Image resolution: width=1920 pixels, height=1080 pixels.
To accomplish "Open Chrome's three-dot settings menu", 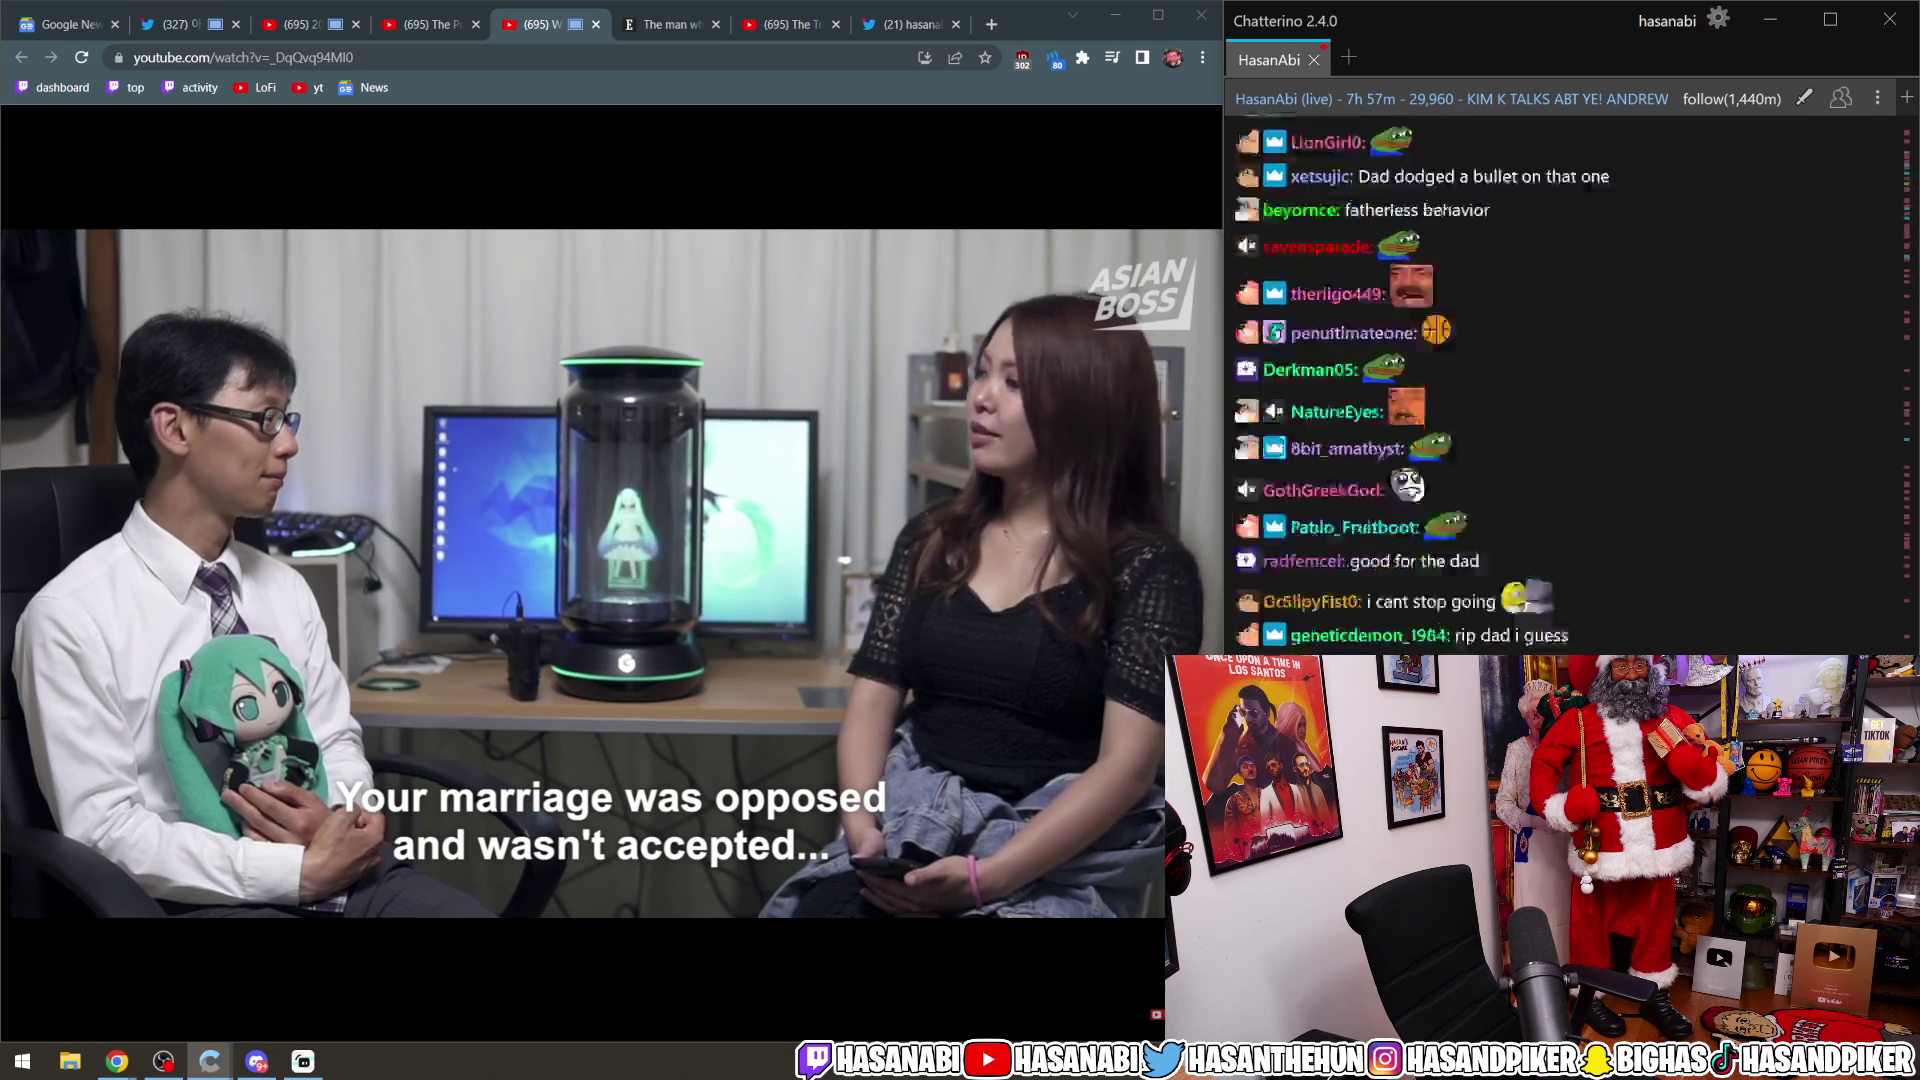I will pos(1201,58).
